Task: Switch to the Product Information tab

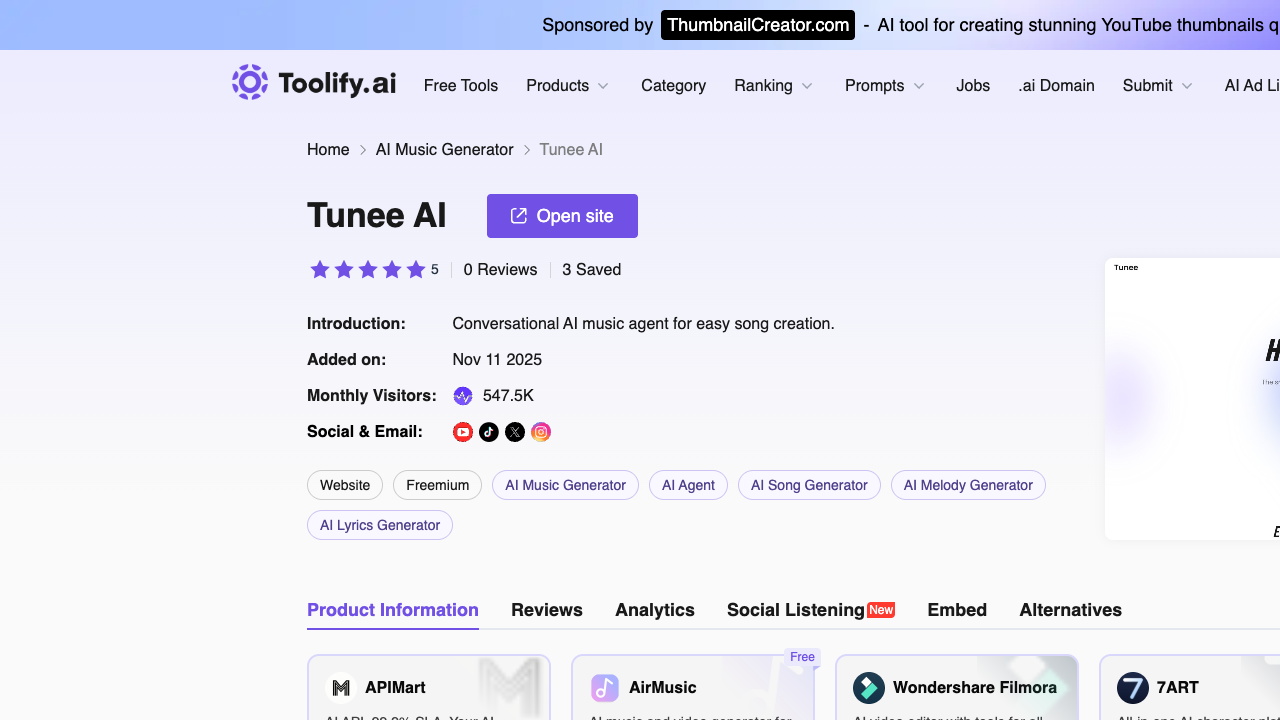Action: [393, 610]
